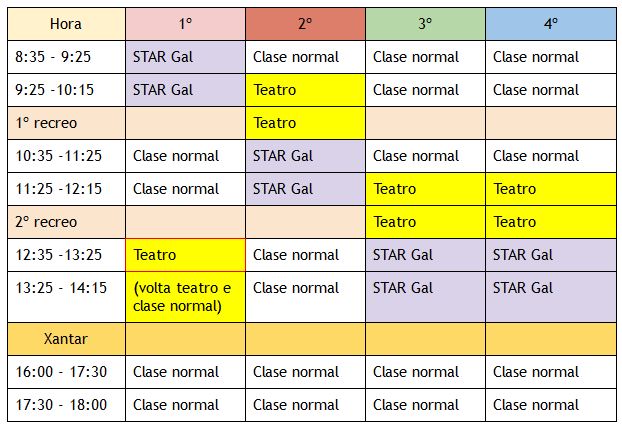Click the green 3º header cell
Image resolution: width=622 pixels, height=425 pixels.
tap(425, 24)
